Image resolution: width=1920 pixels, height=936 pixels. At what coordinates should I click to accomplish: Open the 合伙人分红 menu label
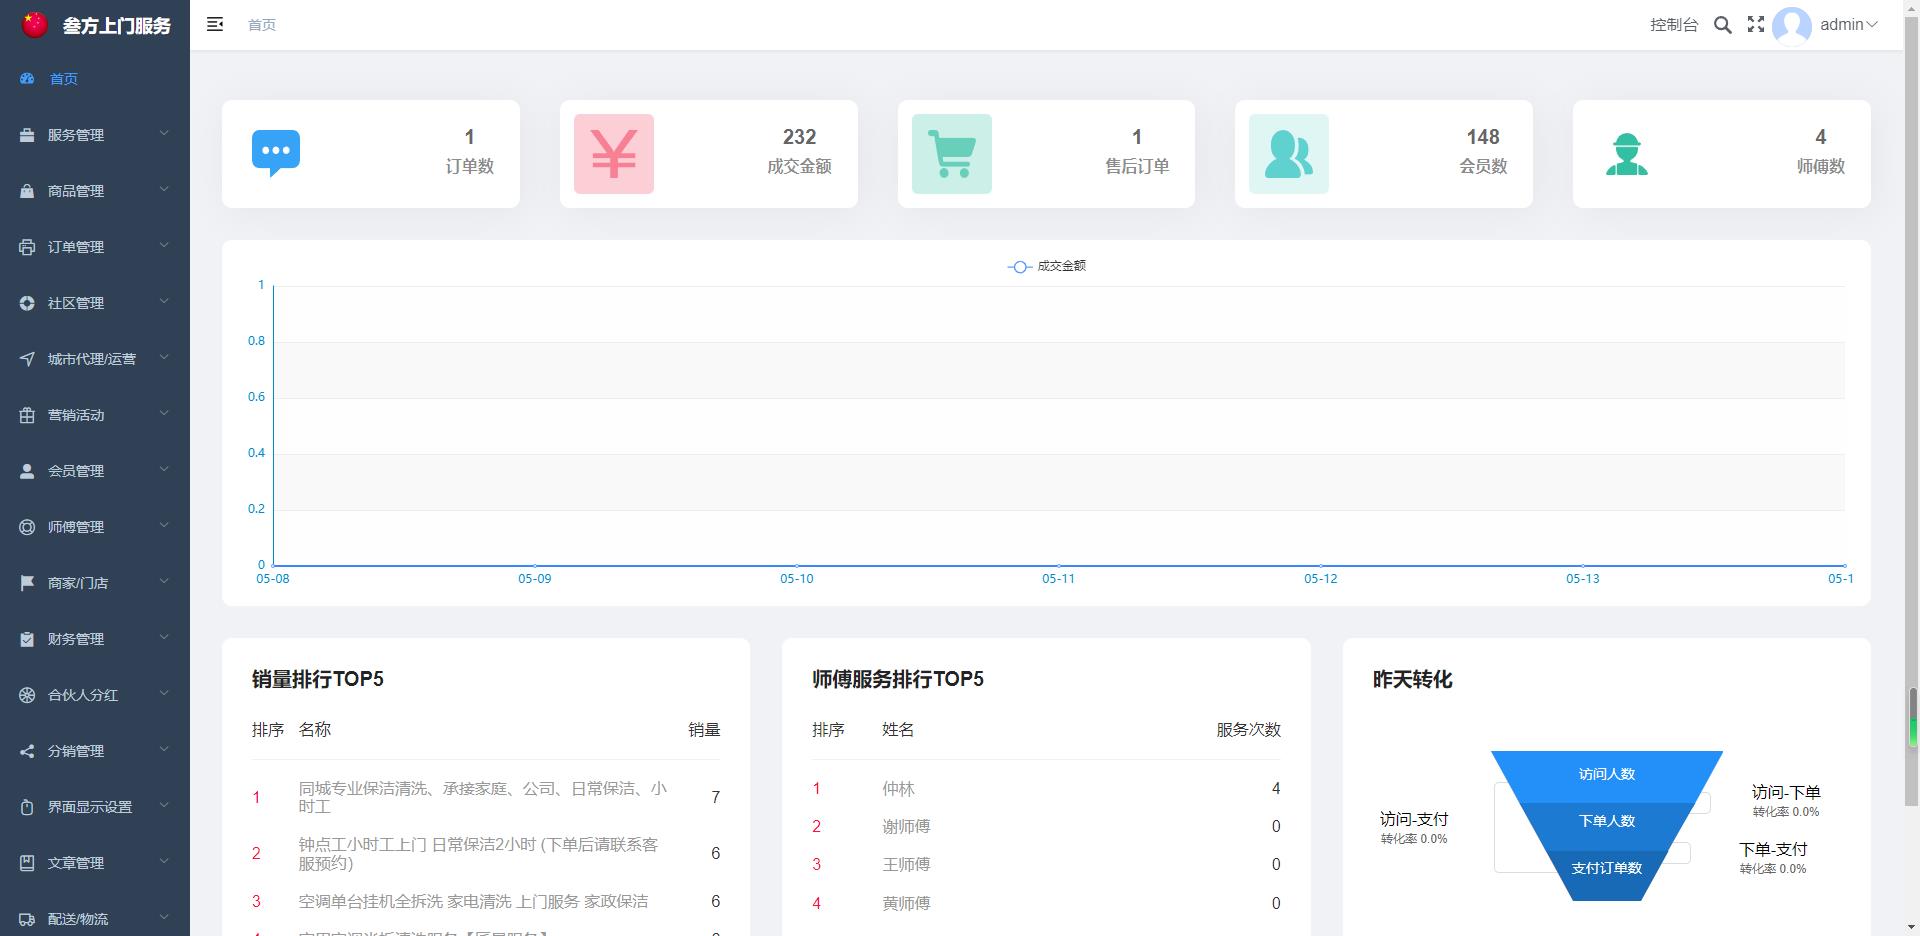click(83, 695)
